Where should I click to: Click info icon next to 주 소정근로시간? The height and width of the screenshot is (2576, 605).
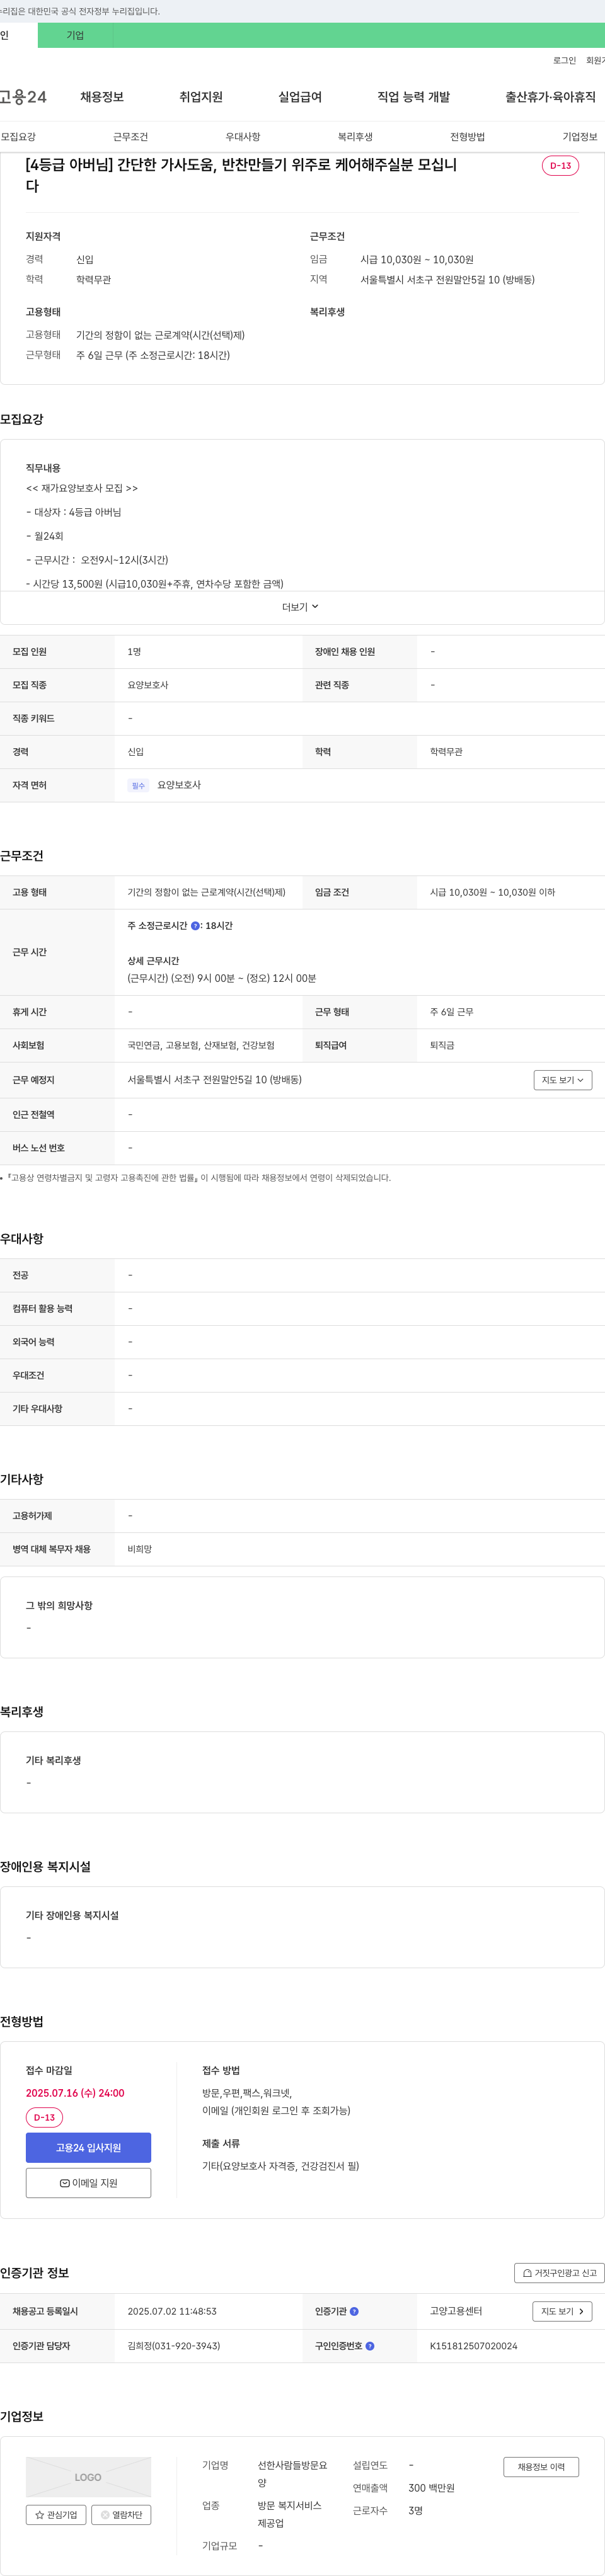point(195,926)
